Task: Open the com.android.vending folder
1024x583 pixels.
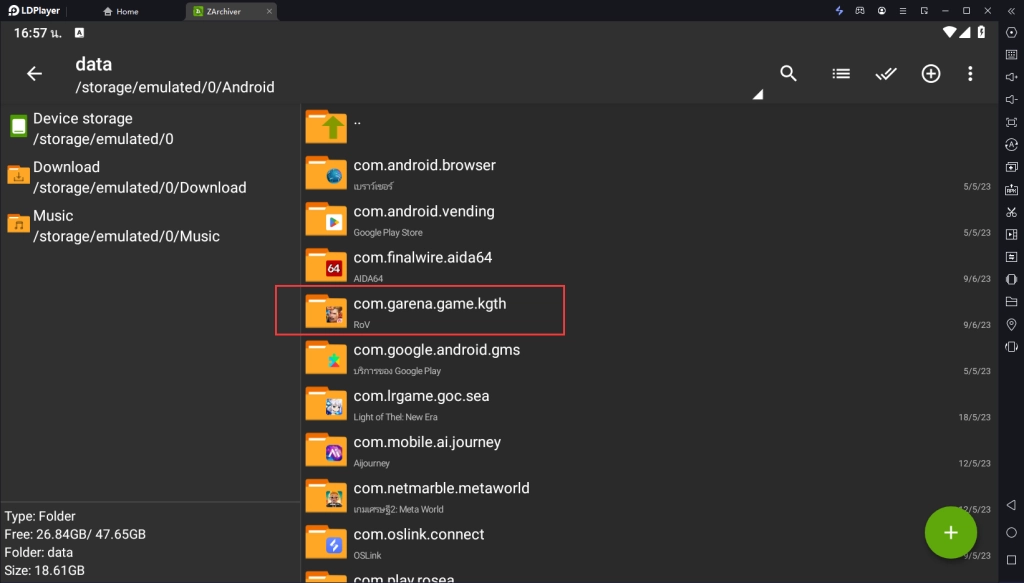Action: point(650,220)
